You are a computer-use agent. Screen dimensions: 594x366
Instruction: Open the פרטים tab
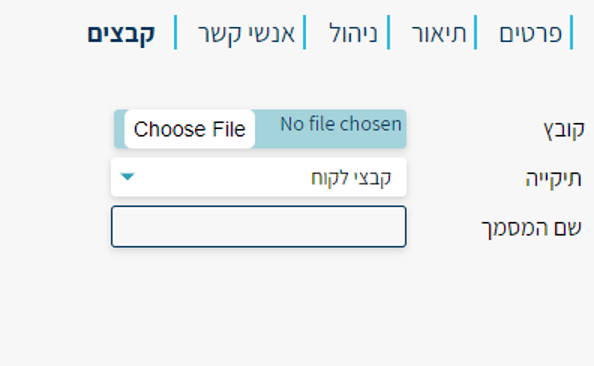pyautogui.click(x=530, y=33)
